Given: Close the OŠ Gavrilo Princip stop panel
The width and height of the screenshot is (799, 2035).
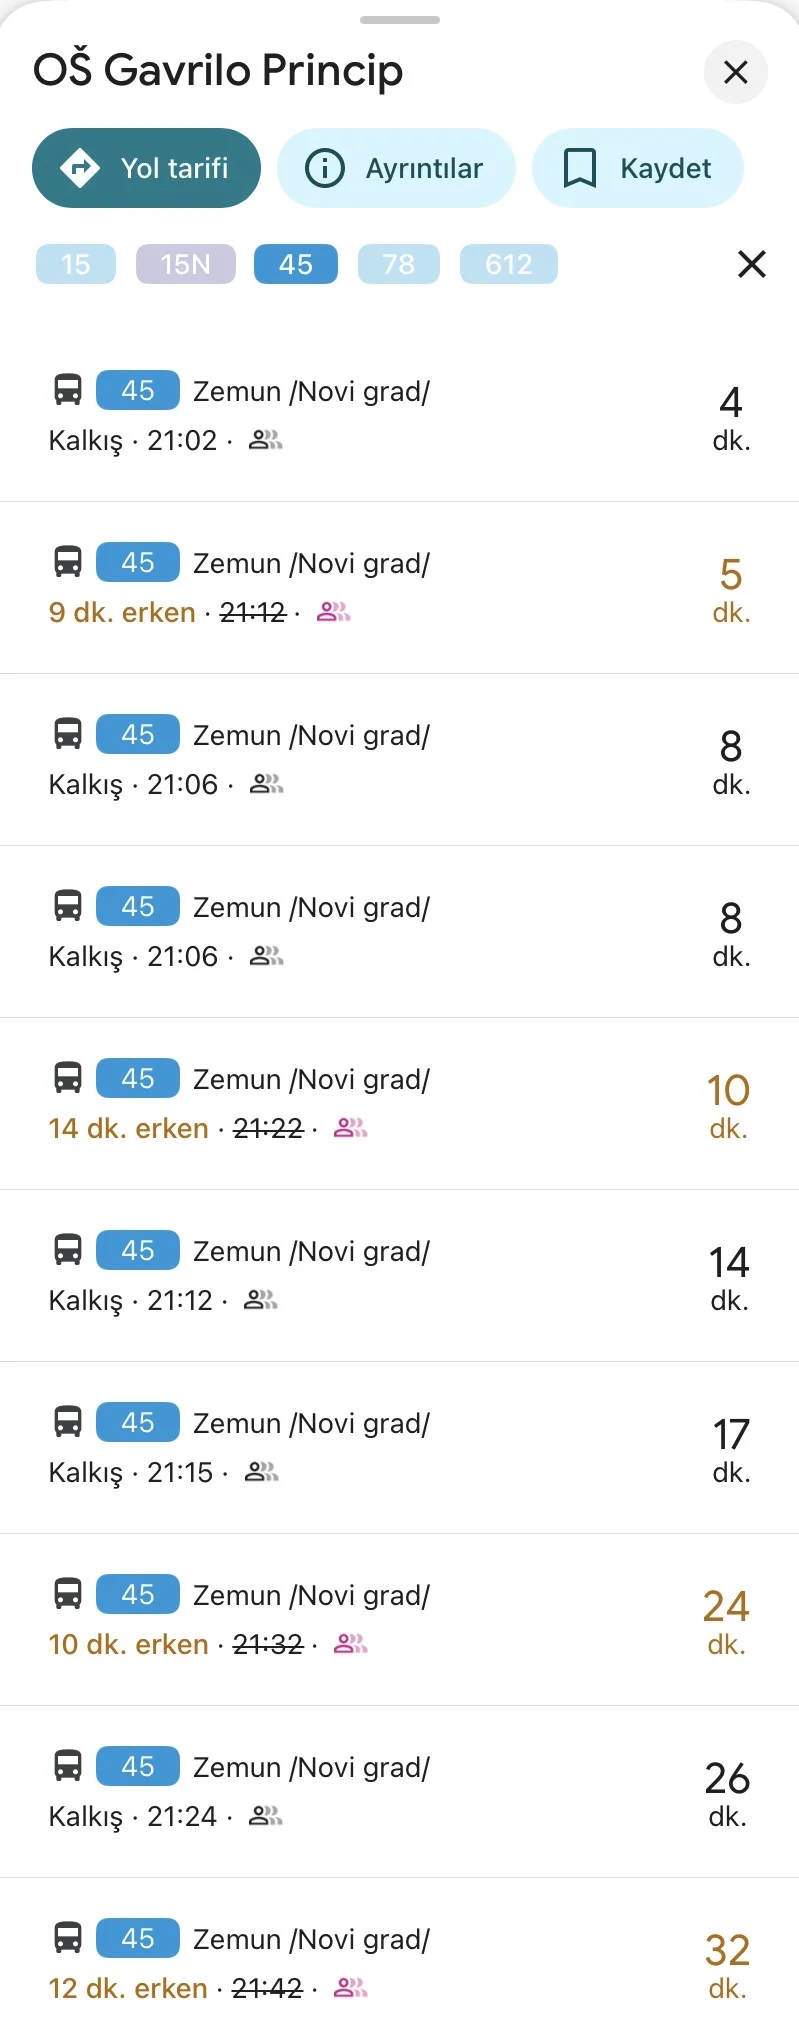Looking at the screenshot, I should pos(735,72).
